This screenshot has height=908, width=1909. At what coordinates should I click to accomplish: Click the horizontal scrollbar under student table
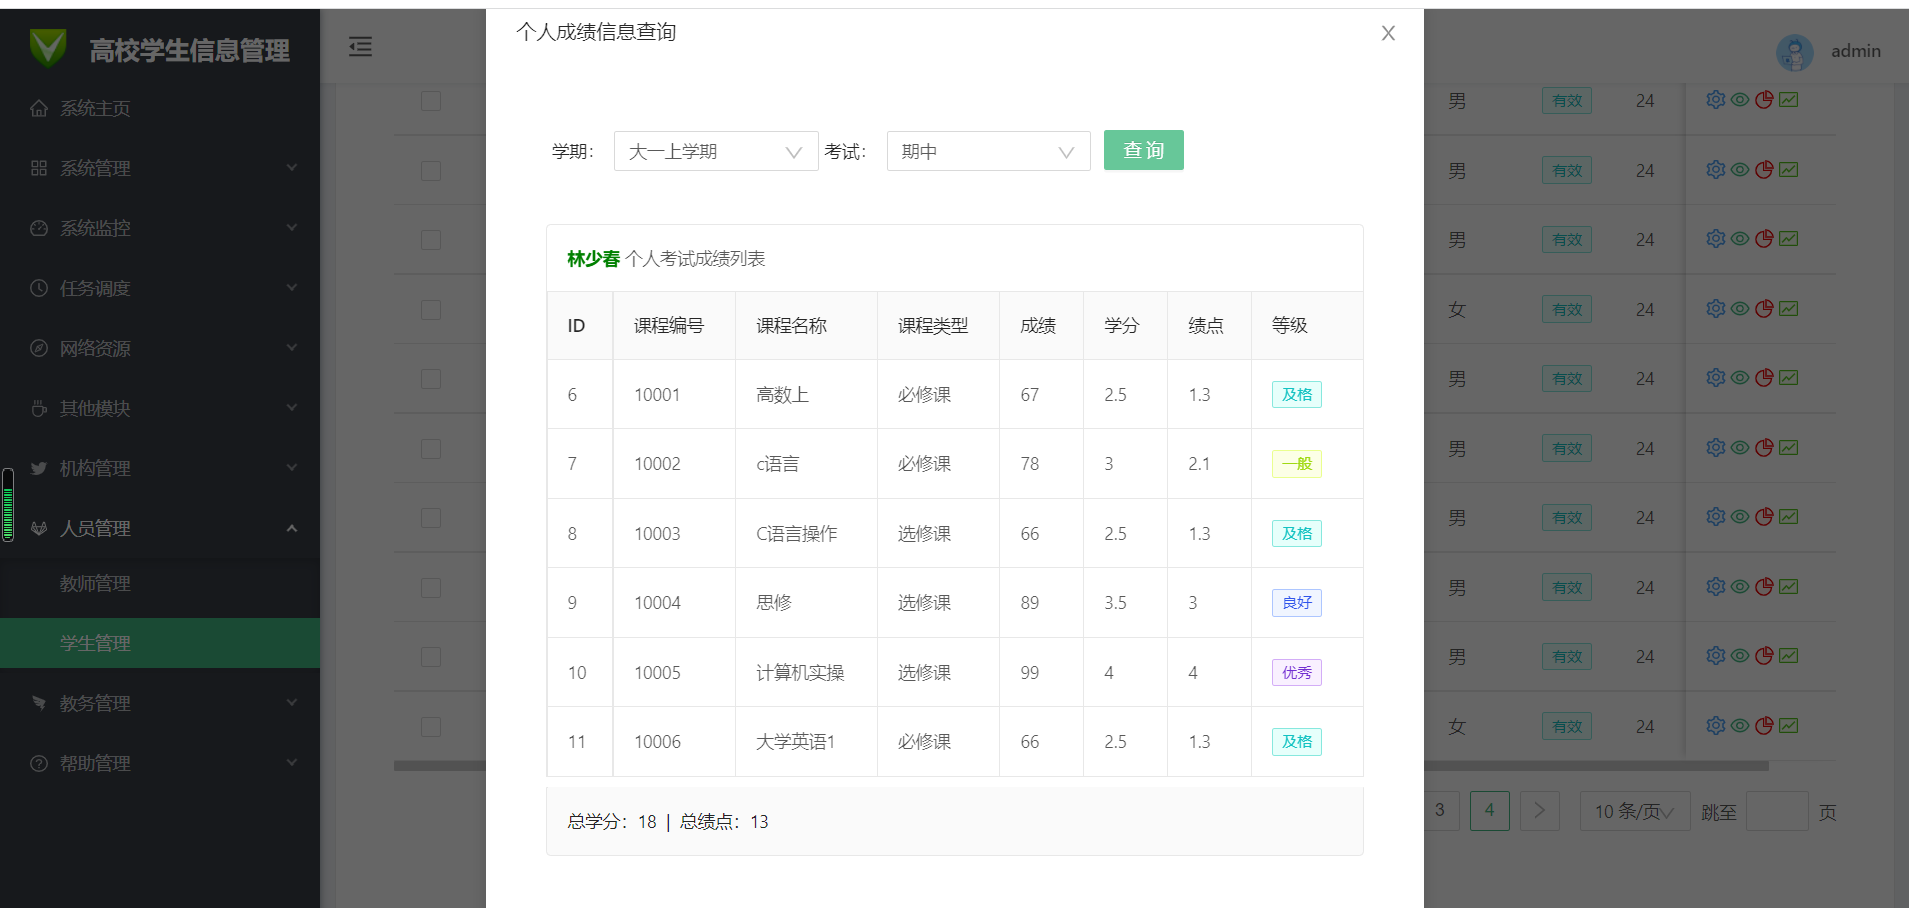click(x=1080, y=766)
